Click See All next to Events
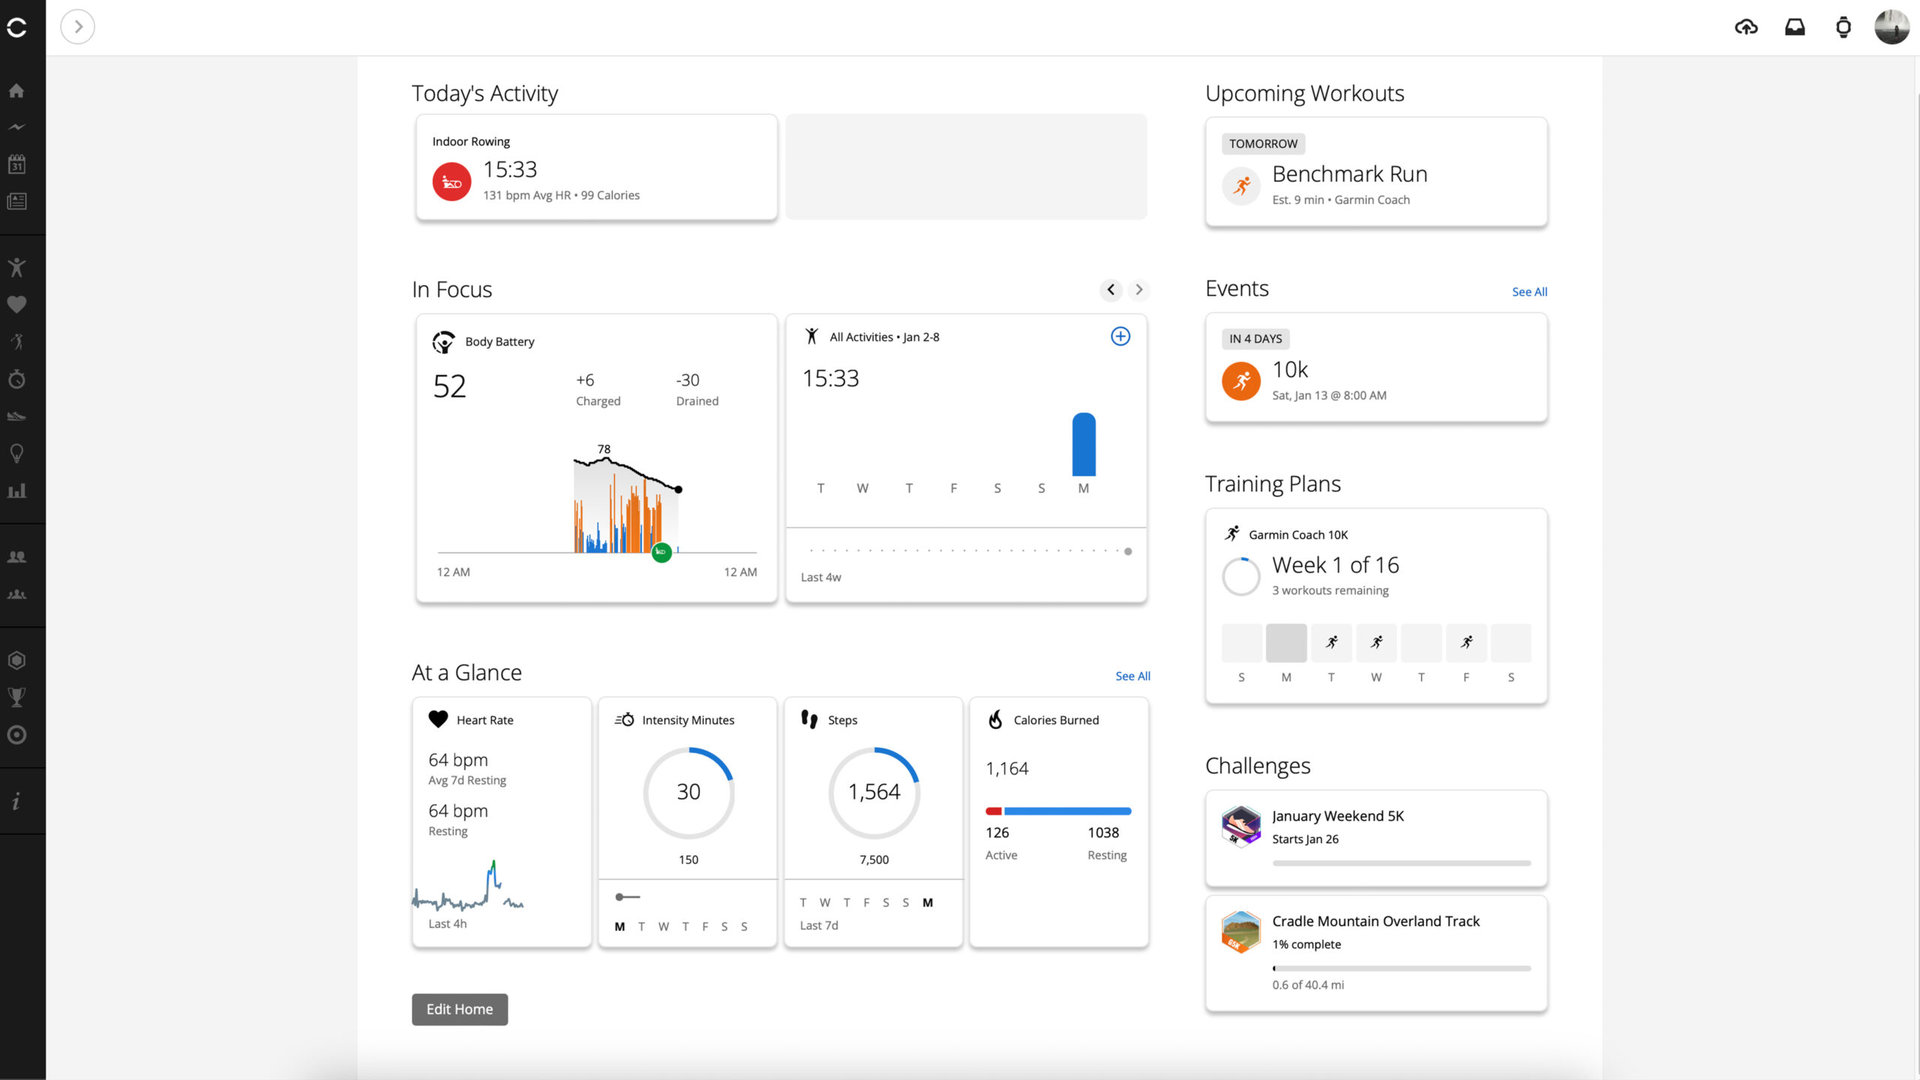The image size is (1920, 1080). (x=1529, y=292)
